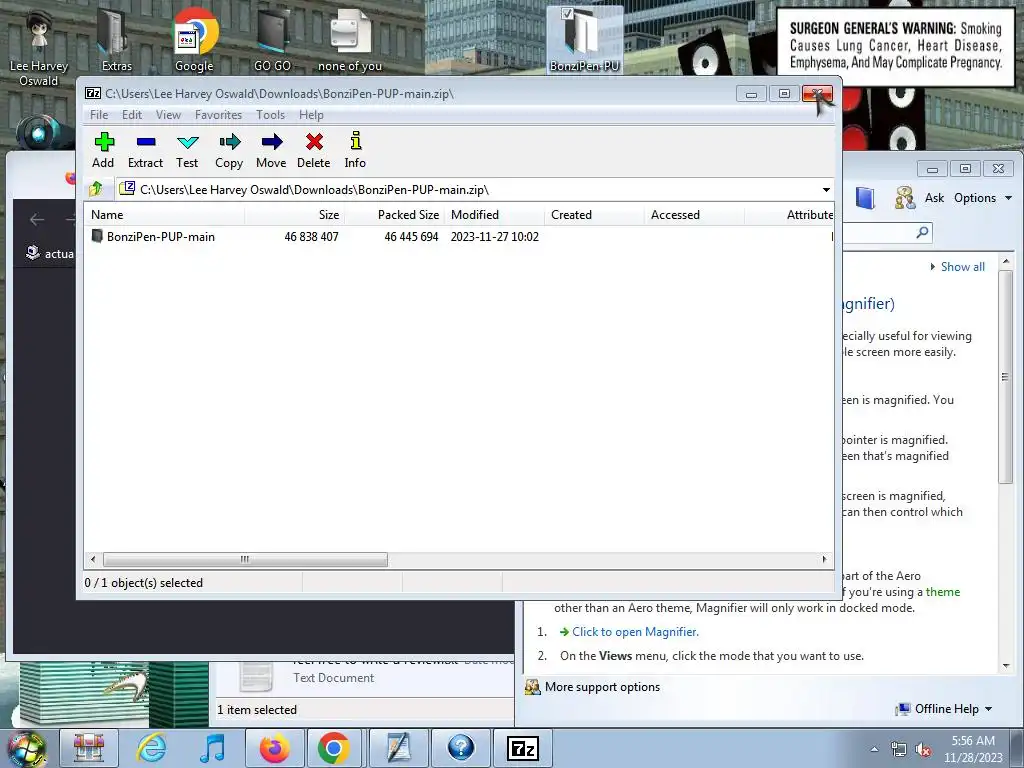Sort by the Modified column header

(494, 215)
